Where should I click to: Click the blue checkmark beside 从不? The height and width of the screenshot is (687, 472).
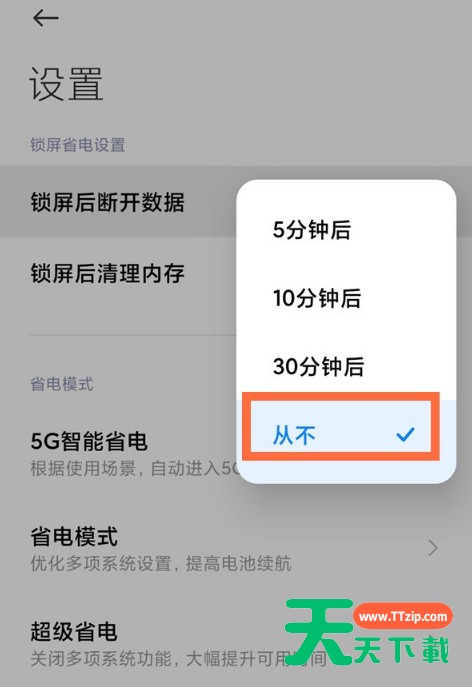[x=405, y=434]
